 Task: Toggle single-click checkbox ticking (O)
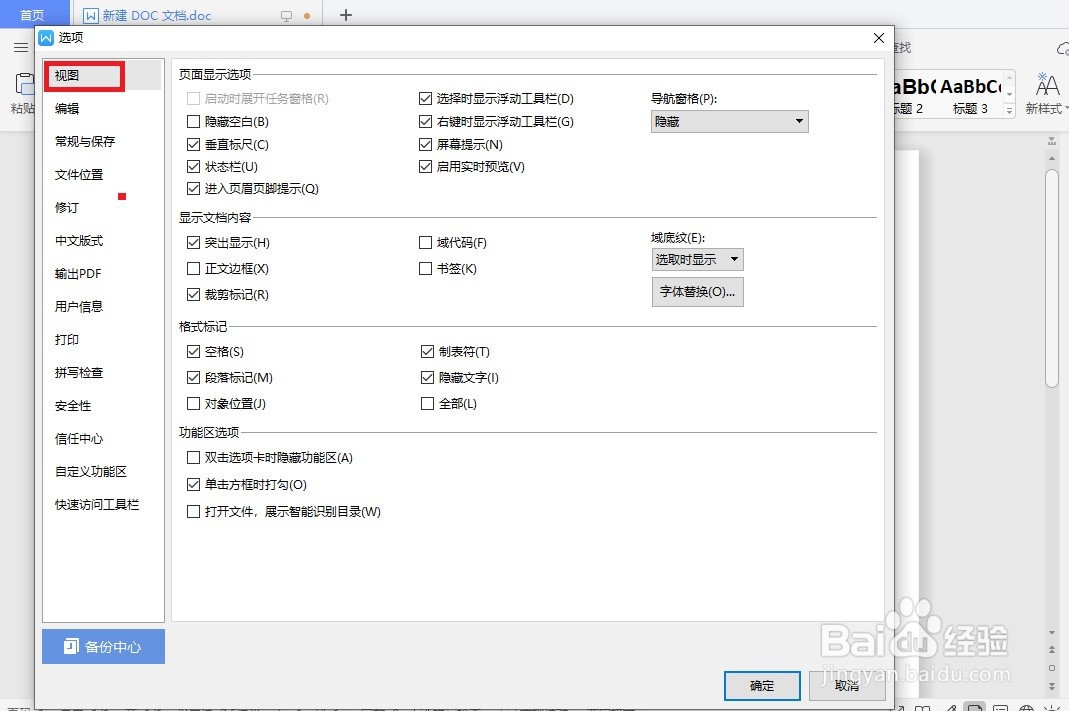pyautogui.click(x=194, y=484)
